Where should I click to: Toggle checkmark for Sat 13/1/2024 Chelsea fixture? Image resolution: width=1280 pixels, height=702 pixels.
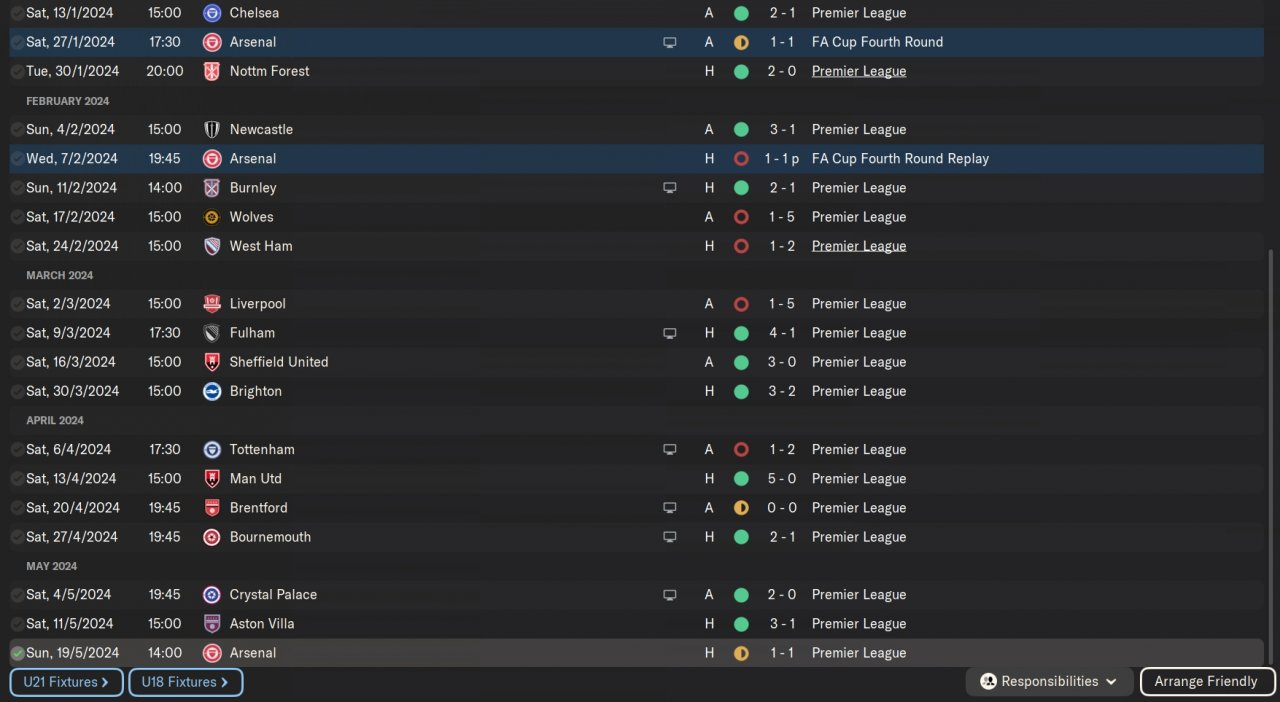[x=17, y=13]
